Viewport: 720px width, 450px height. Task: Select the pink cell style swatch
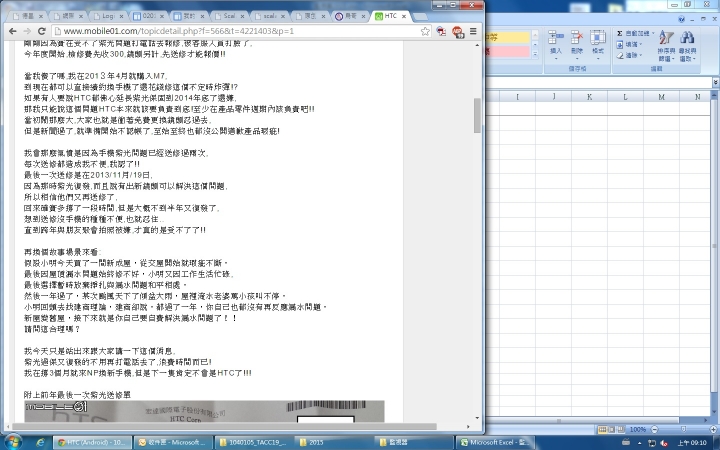[508, 51]
